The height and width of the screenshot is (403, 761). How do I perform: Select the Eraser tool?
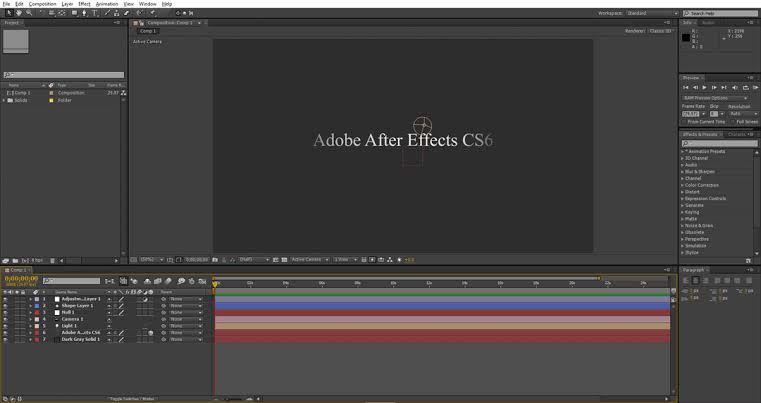point(126,13)
